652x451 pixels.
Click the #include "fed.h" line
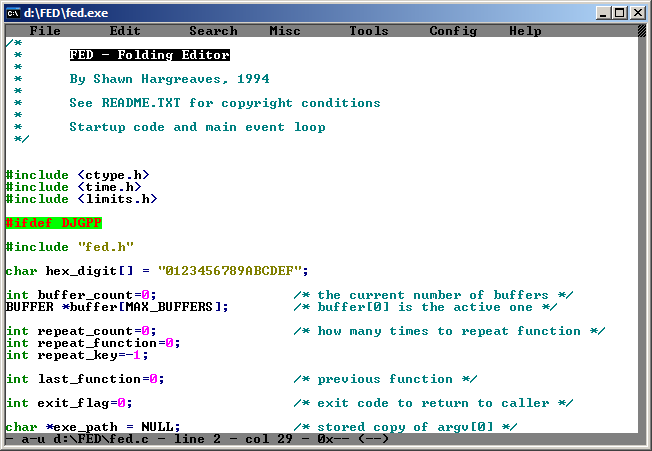pos(69,247)
